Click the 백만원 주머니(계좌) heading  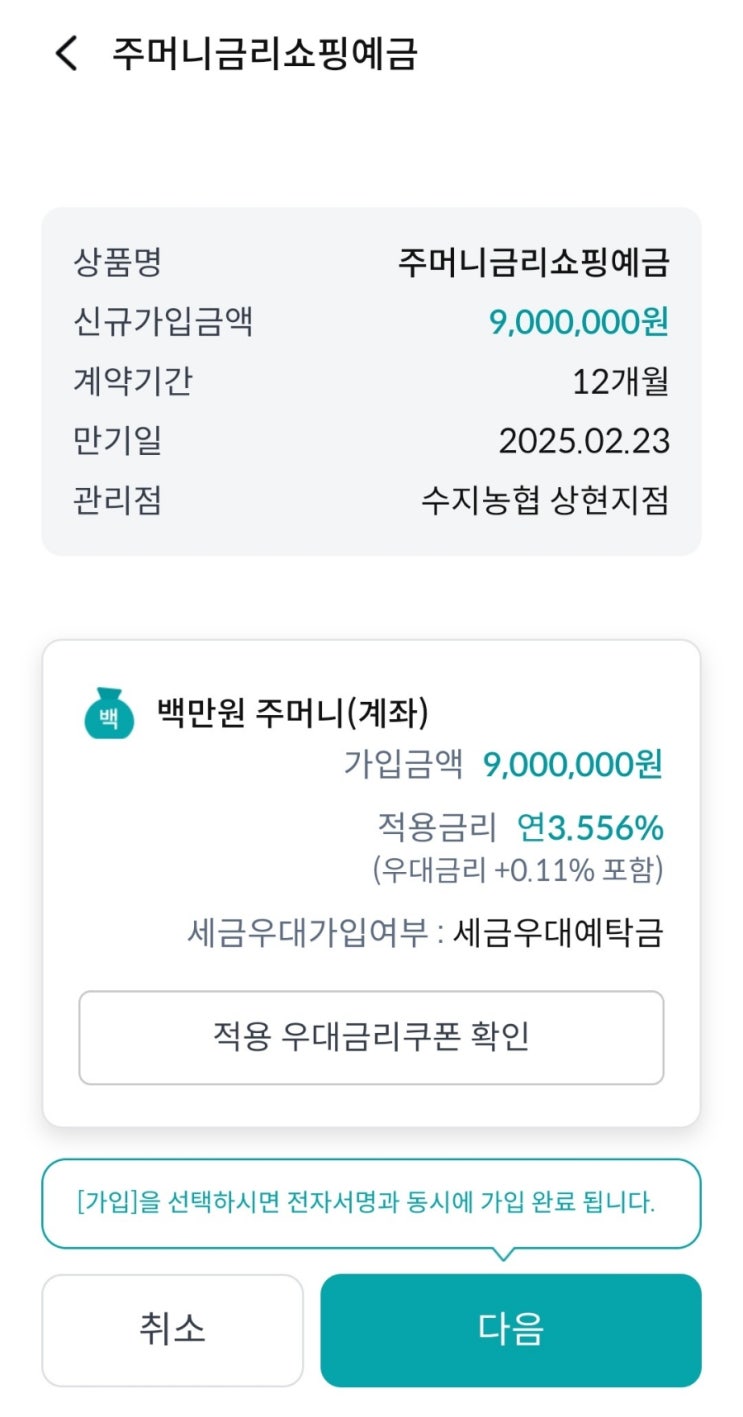click(293, 713)
